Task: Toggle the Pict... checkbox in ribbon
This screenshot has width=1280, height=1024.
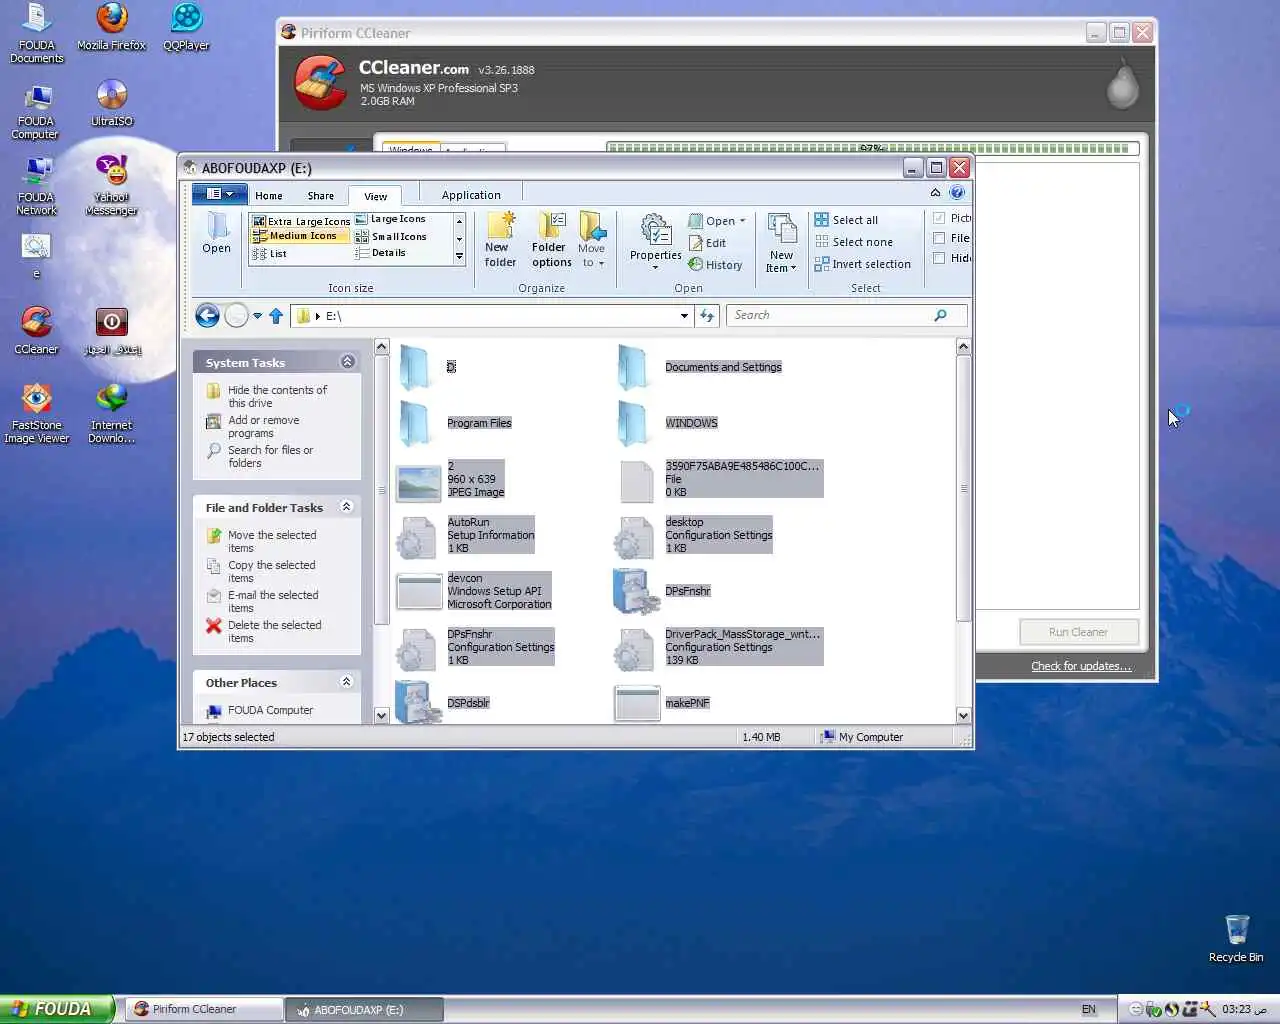Action: coord(939,218)
